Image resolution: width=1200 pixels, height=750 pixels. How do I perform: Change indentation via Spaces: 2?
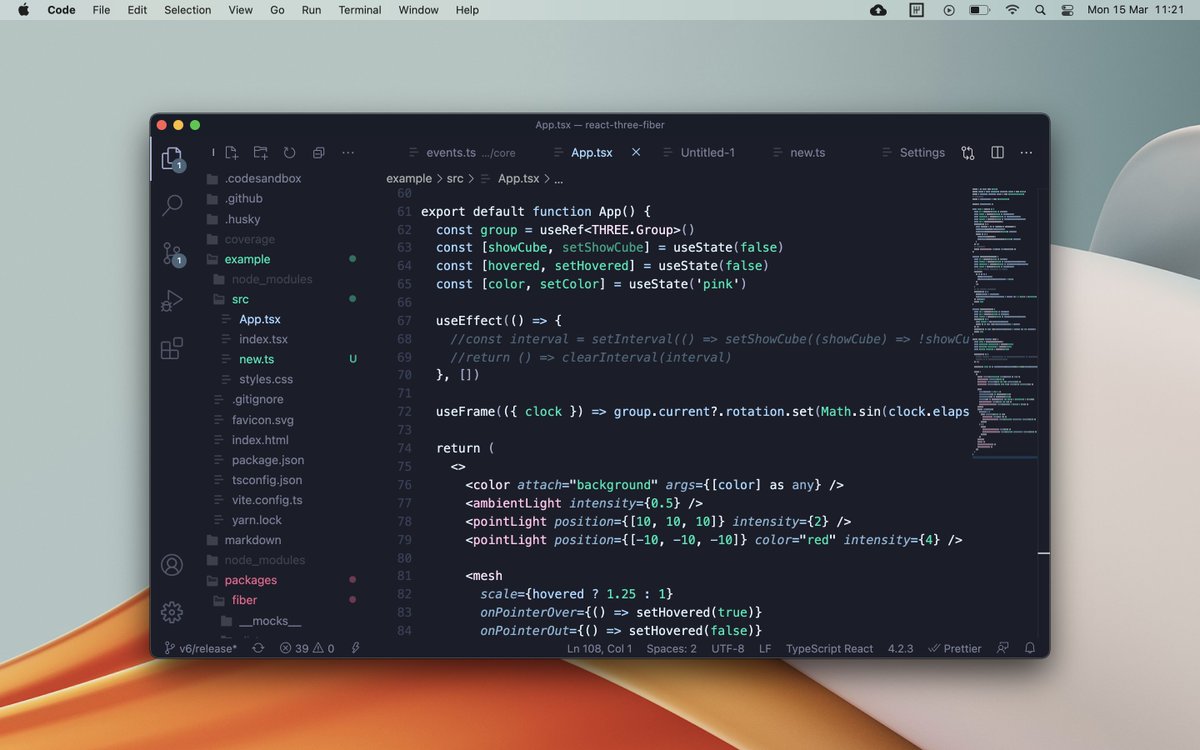[x=671, y=648]
